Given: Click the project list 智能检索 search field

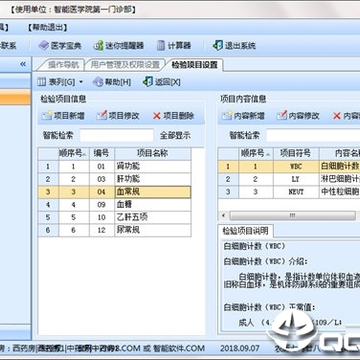Looking at the screenshot, I should coord(117,135).
